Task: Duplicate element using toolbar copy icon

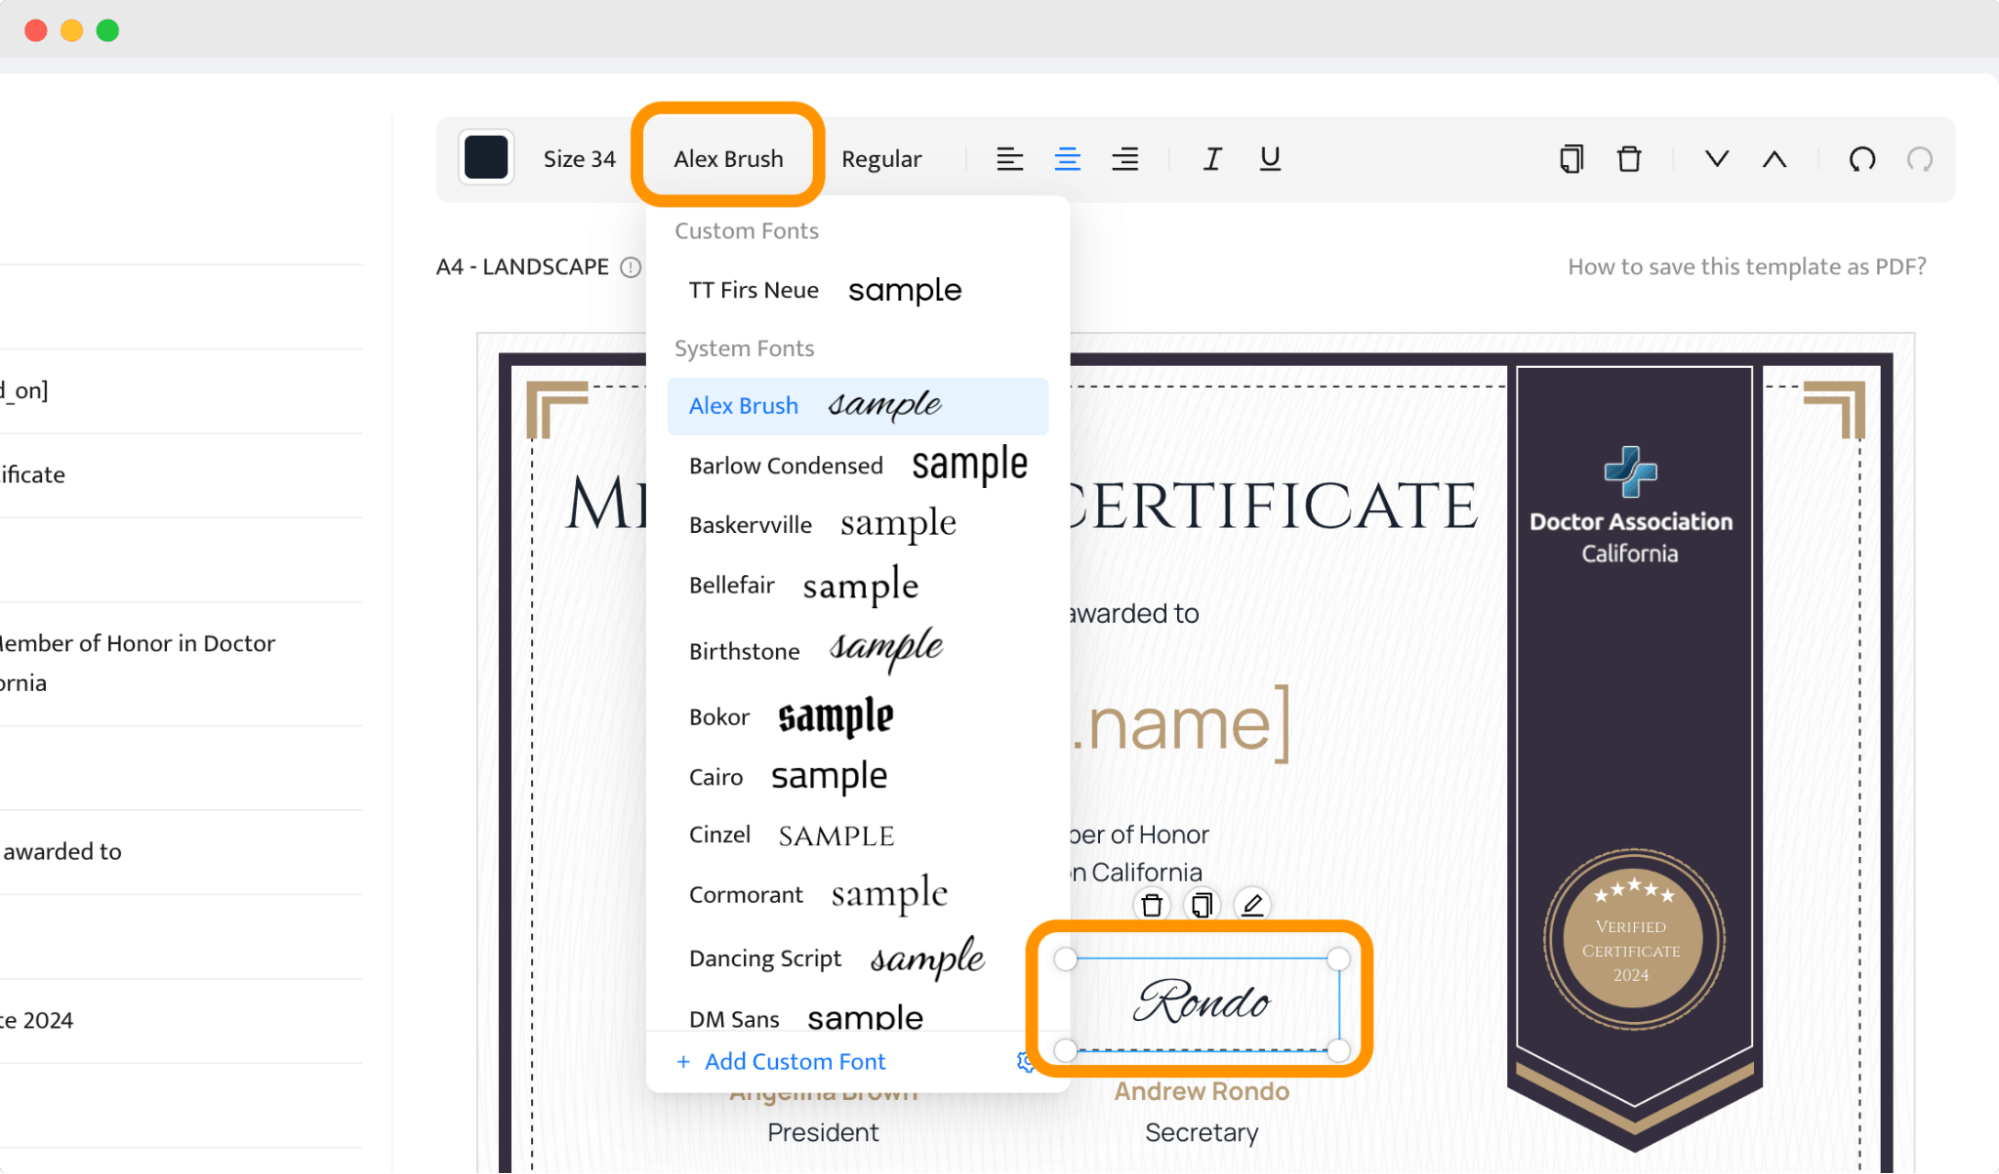Action: click(x=1571, y=158)
